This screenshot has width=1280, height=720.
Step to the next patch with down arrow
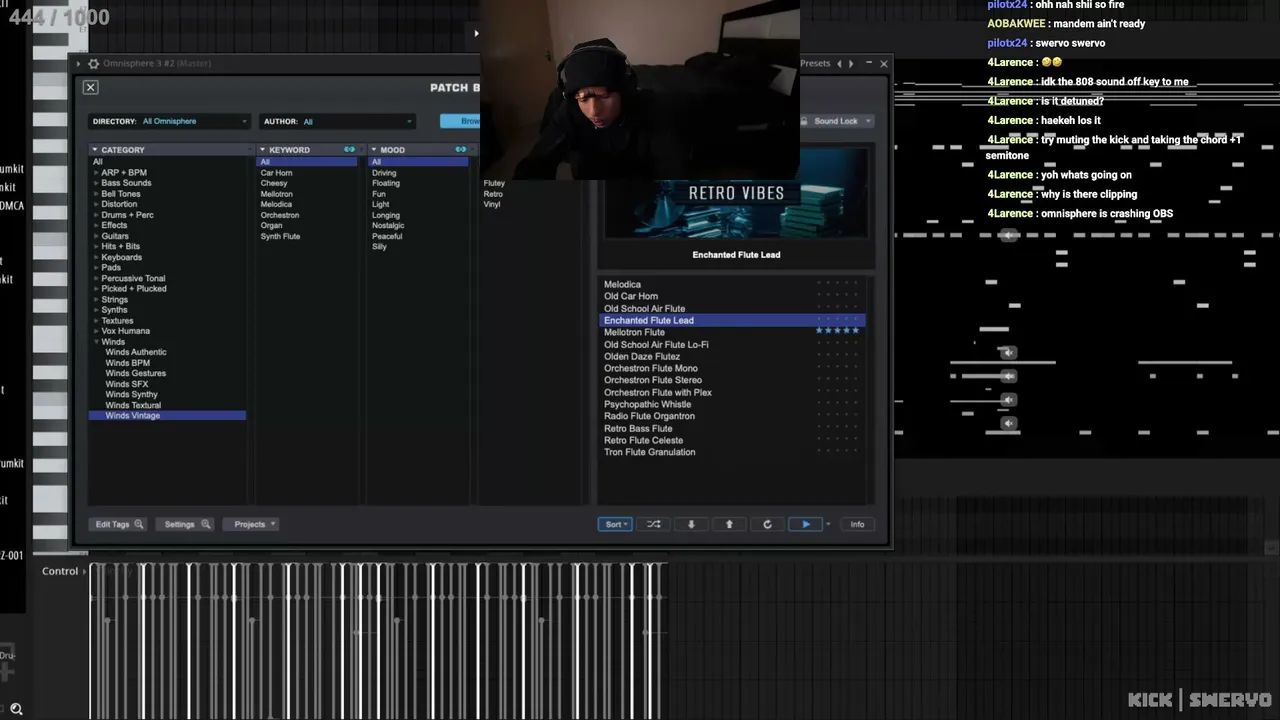[x=691, y=524]
